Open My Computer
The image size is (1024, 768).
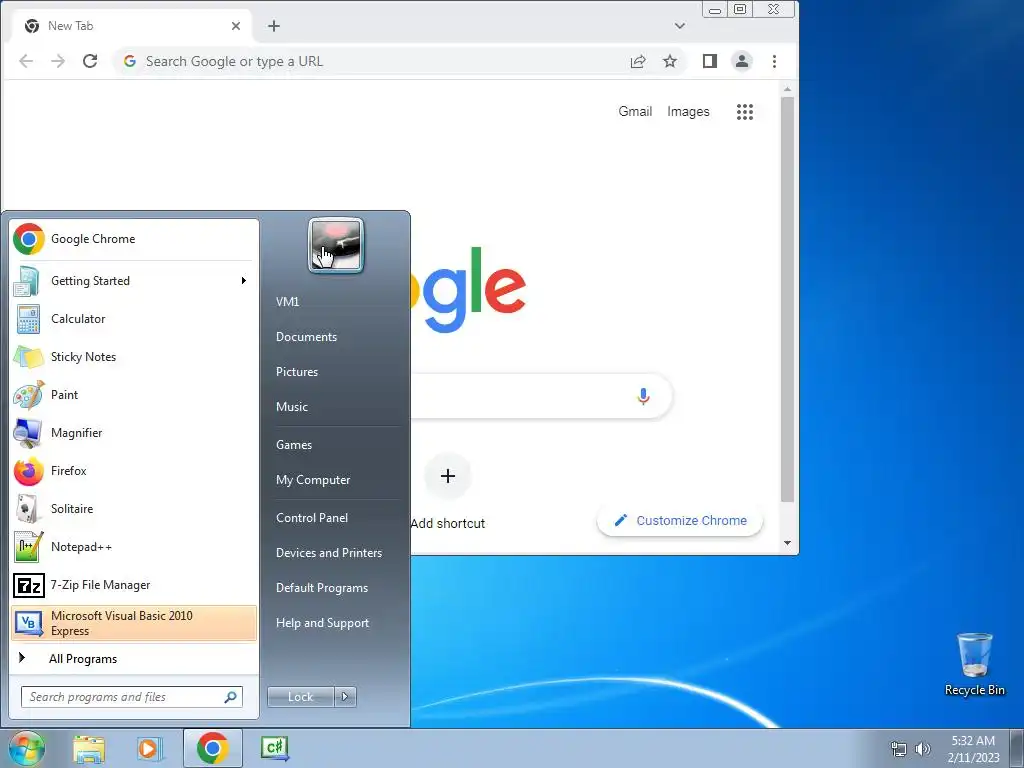click(x=313, y=480)
